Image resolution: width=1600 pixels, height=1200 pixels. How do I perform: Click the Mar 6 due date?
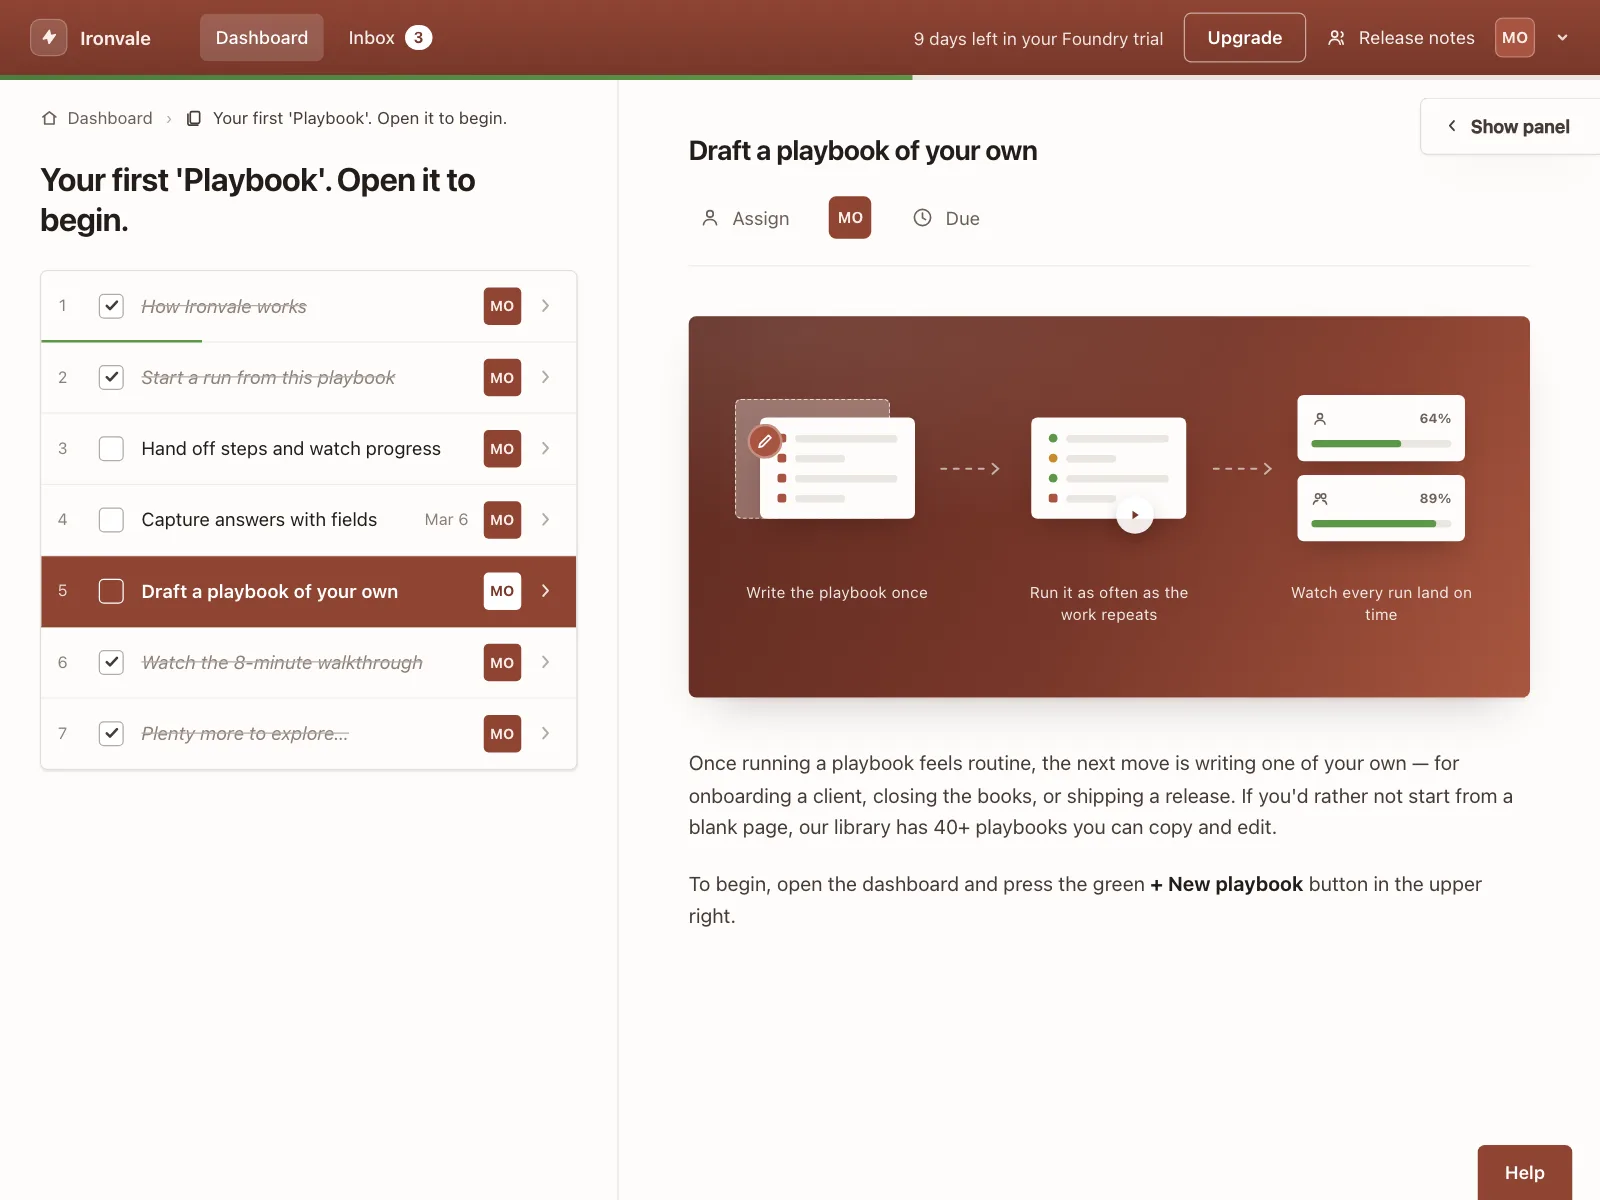(446, 520)
